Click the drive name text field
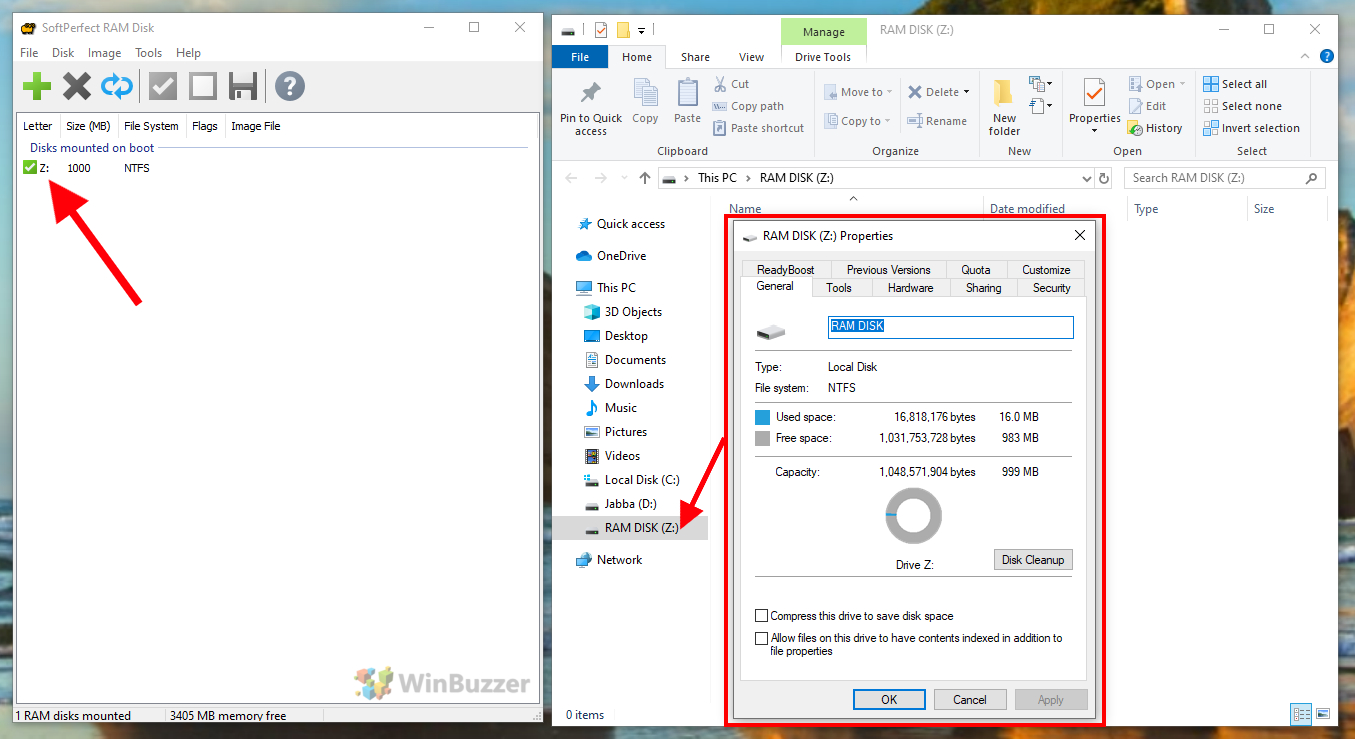The image size is (1355, 739). [950, 327]
